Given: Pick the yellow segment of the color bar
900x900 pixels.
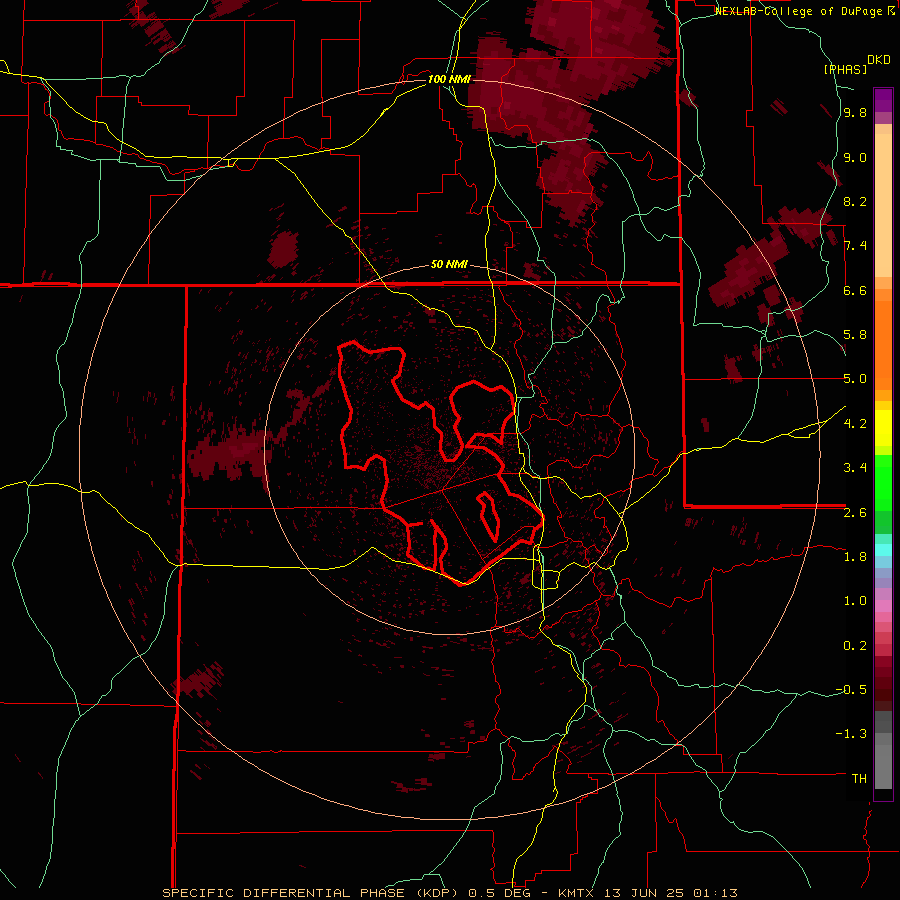Looking at the screenshot, I should [x=883, y=428].
